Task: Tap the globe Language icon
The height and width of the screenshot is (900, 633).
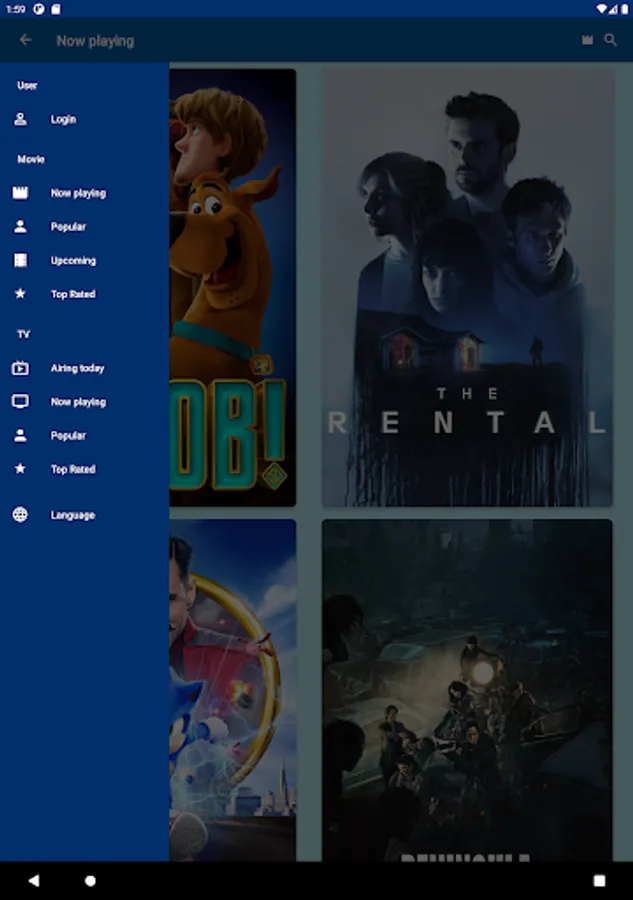Action: click(x=20, y=515)
